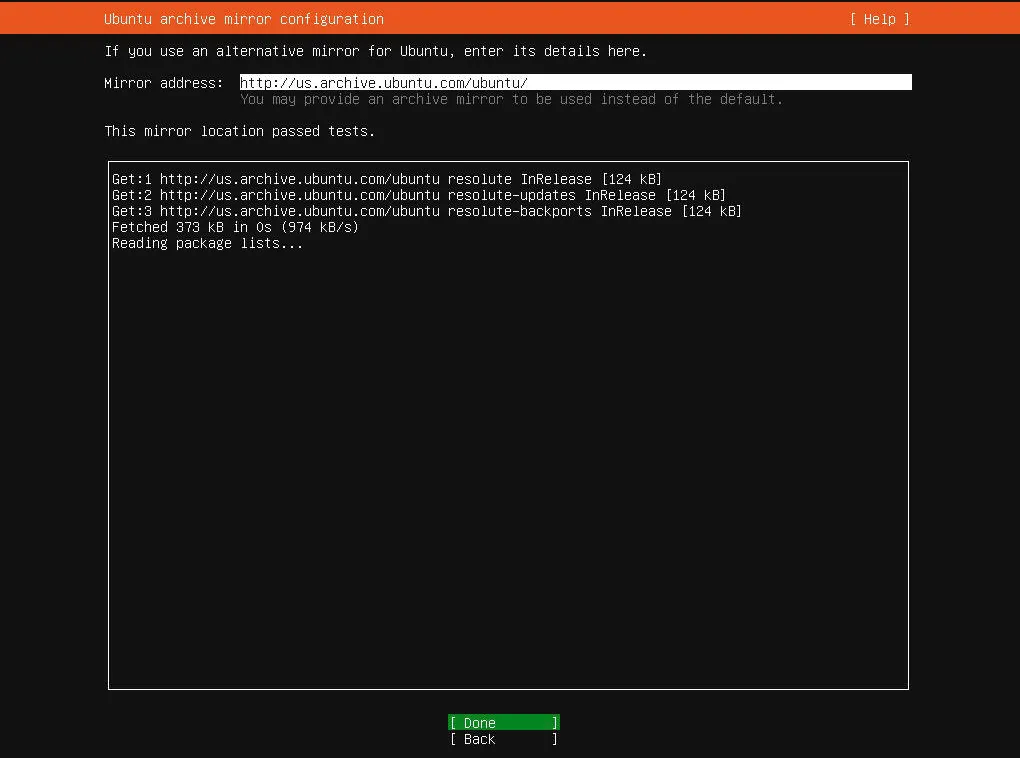Select the Get:1 resolute InRelease log line
Viewport: 1020px width, 758px height.
coord(386,179)
